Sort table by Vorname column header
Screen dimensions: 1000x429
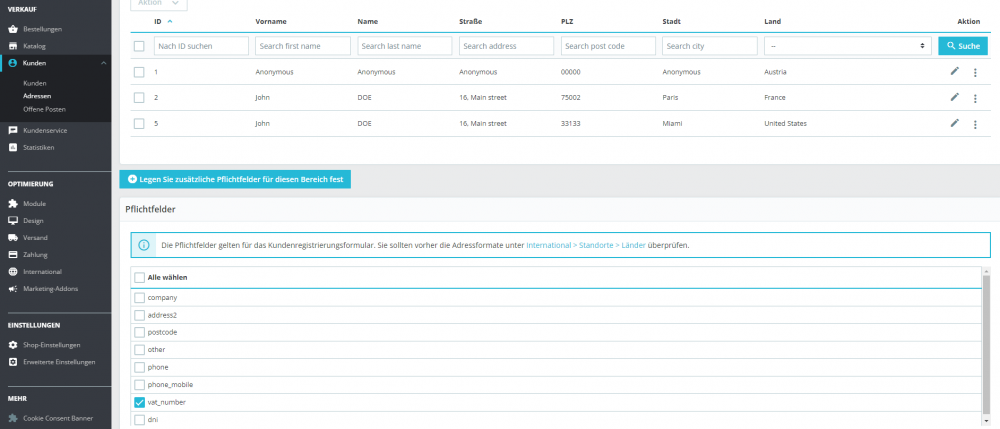click(x=271, y=22)
